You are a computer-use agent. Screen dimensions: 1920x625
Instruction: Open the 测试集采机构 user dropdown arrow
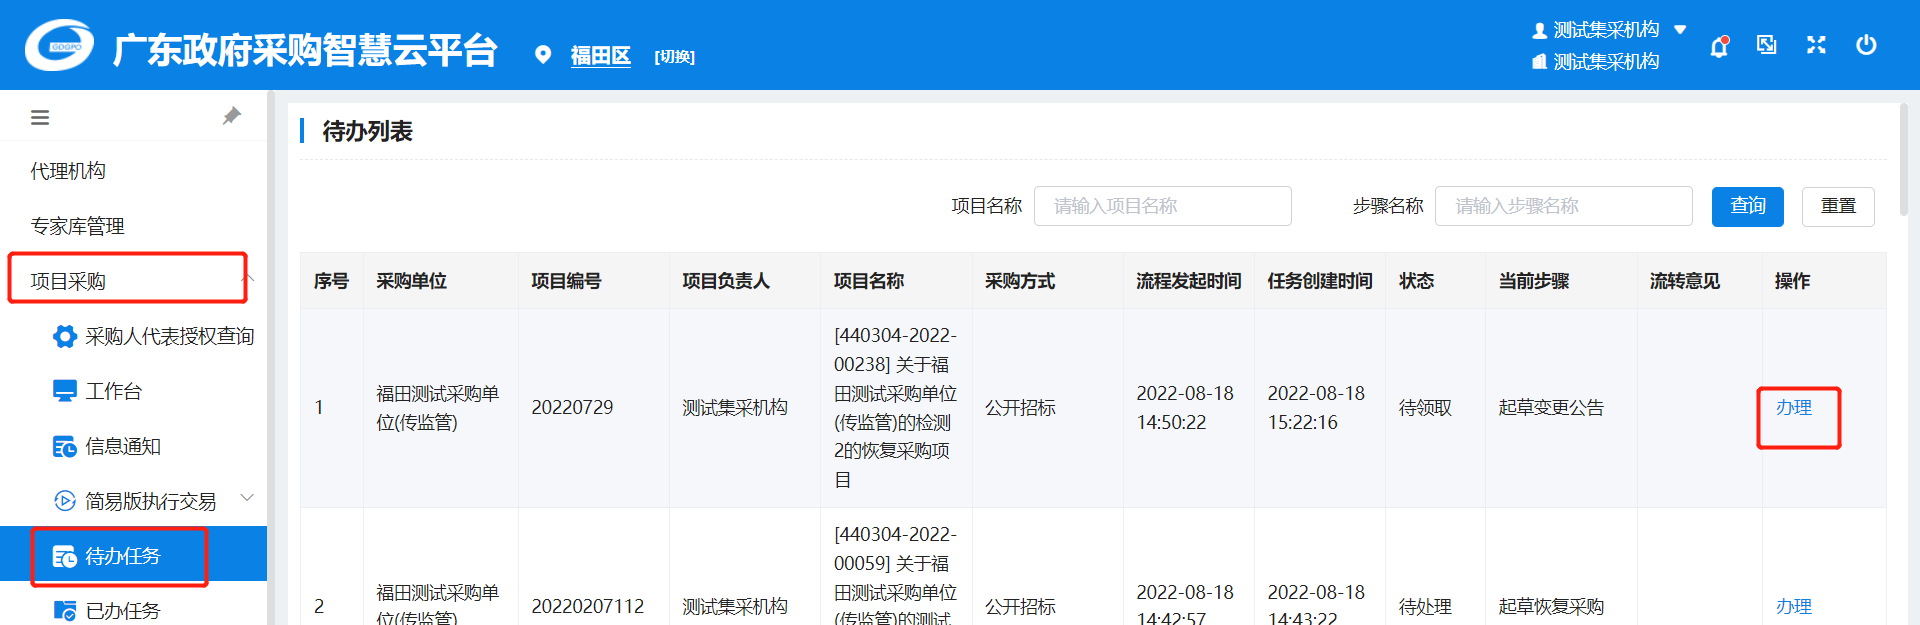(x=1681, y=30)
